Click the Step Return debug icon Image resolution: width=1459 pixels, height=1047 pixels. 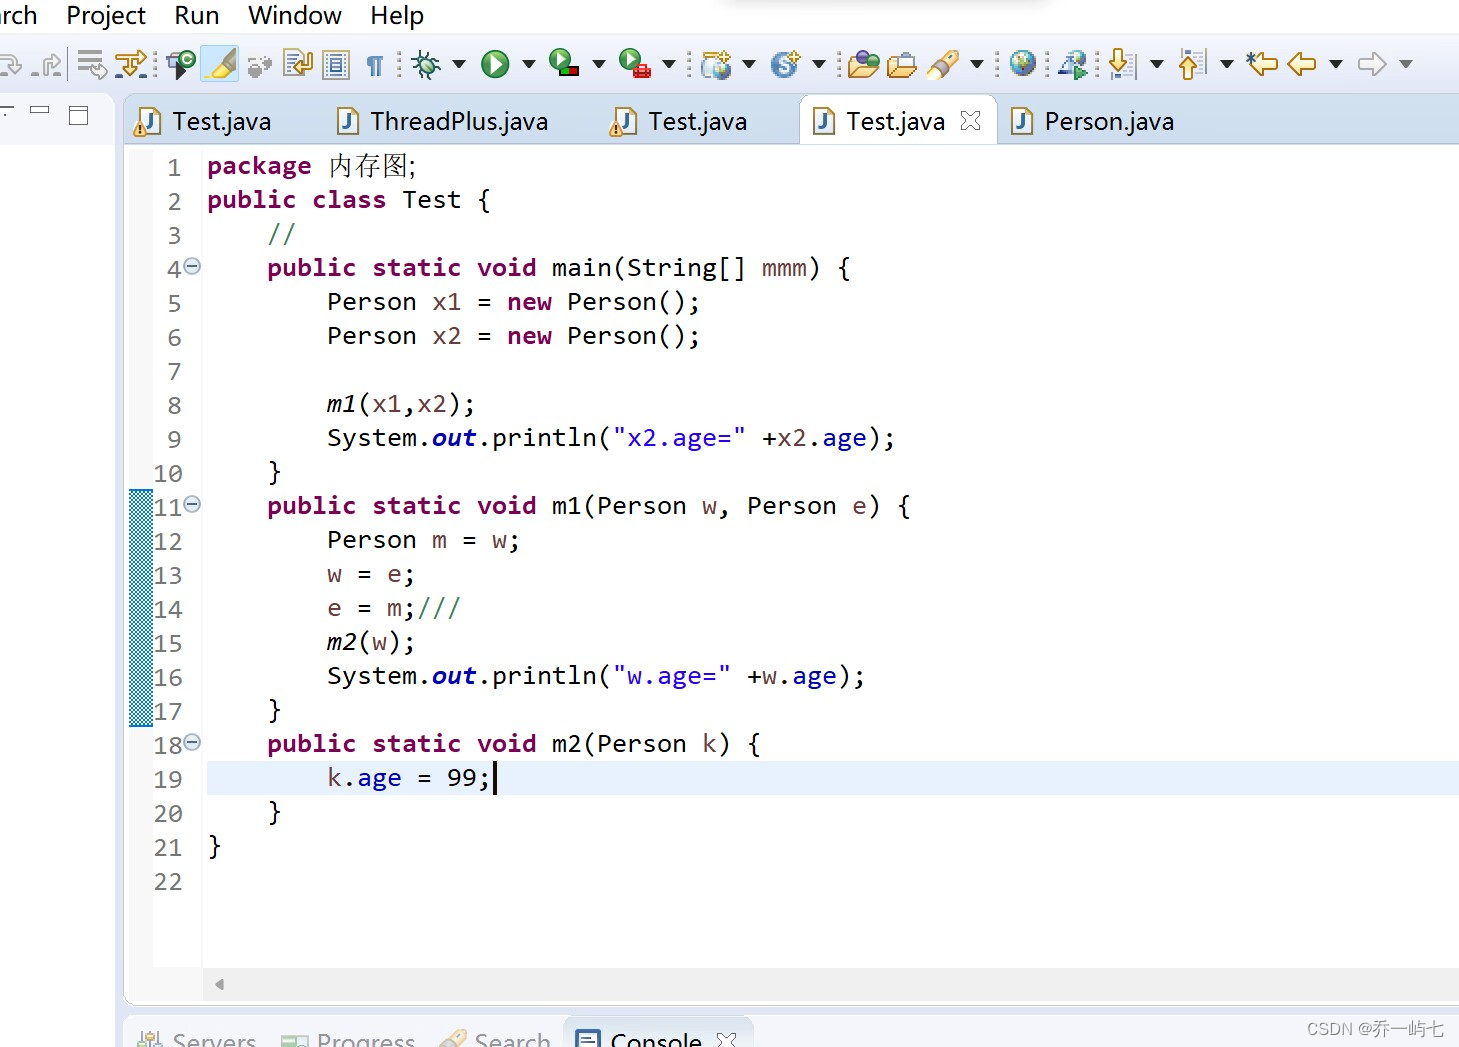coord(47,64)
